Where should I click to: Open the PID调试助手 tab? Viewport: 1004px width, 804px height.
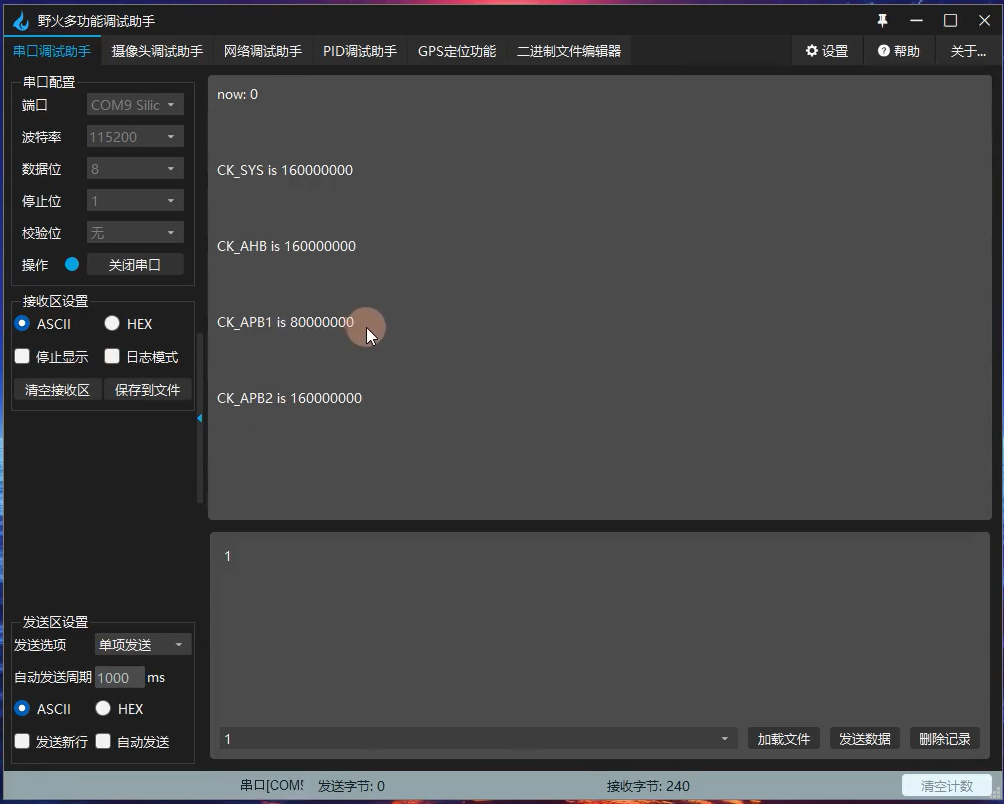click(x=359, y=51)
